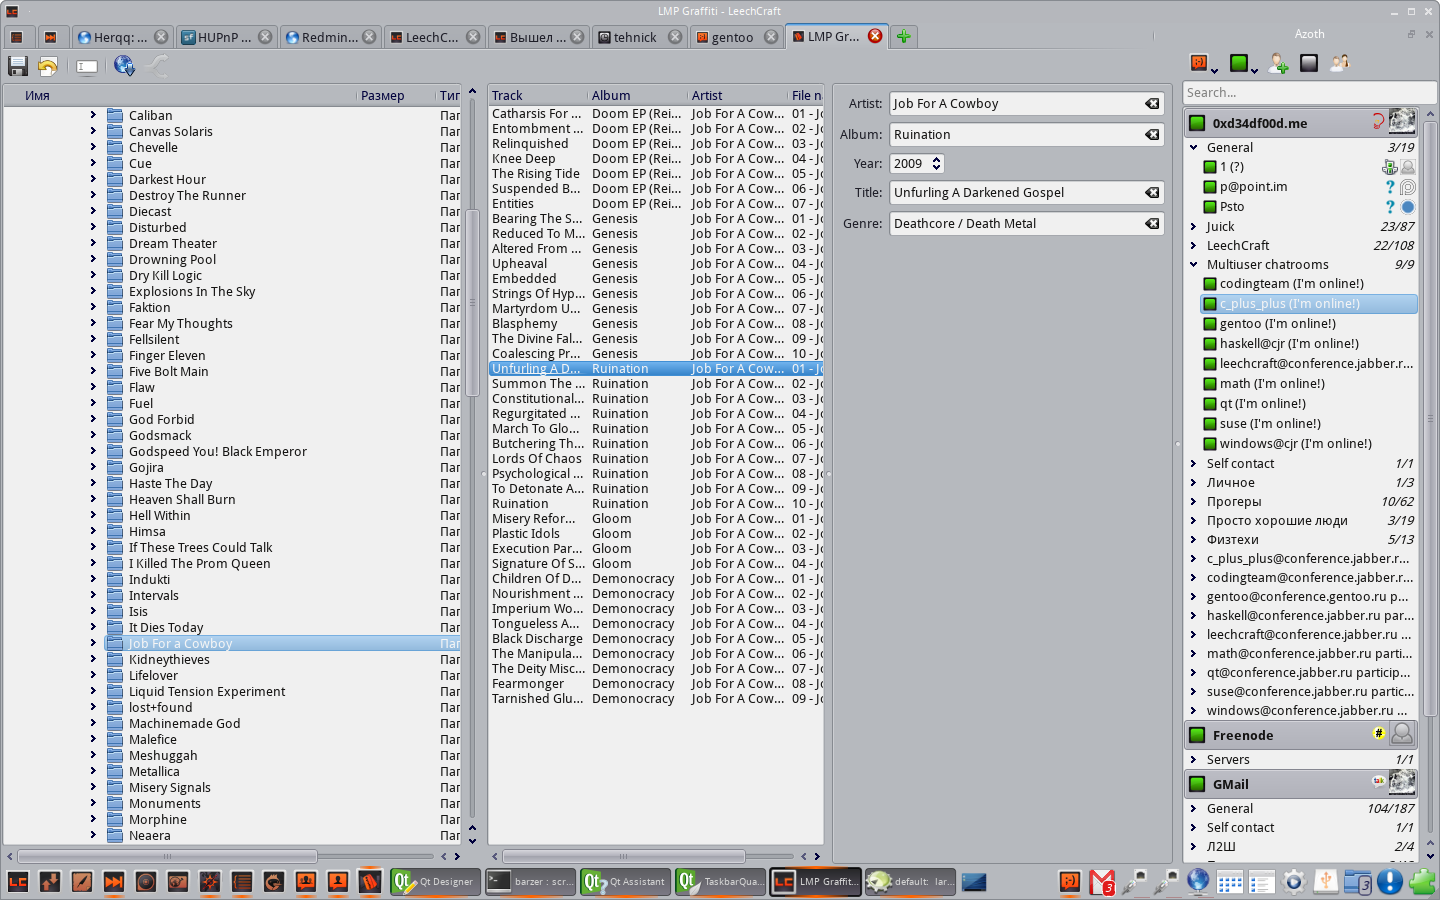Switch to the Redmine tab
Screen dimensions: 1440x900
[x=329, y=37]
